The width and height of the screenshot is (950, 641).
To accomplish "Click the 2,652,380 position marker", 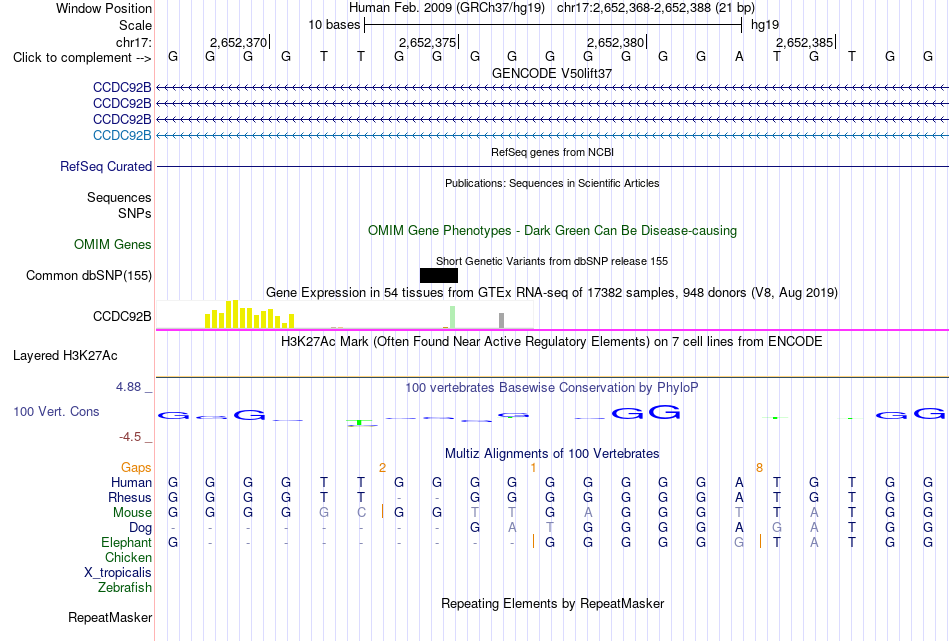I will (x=616, y=42).
